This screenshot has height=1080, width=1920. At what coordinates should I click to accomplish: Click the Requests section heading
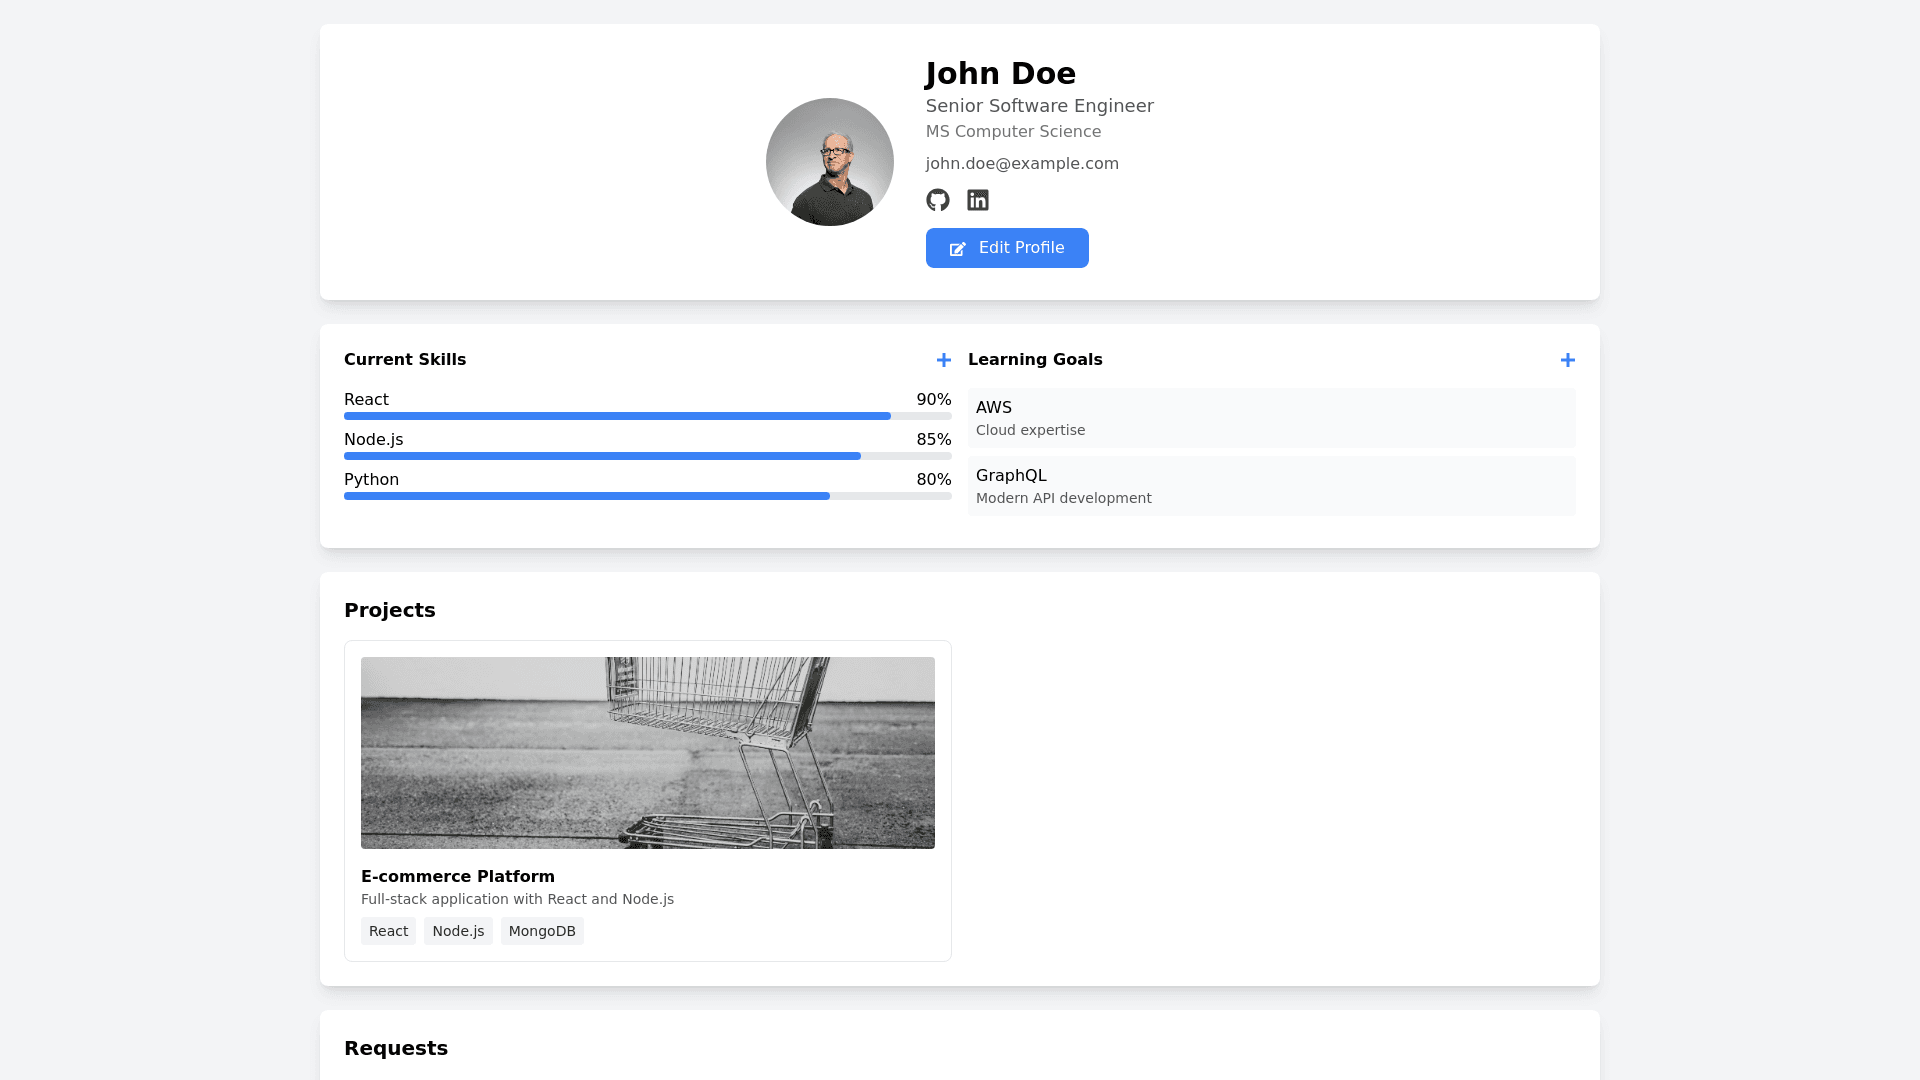coord(395,1048)
